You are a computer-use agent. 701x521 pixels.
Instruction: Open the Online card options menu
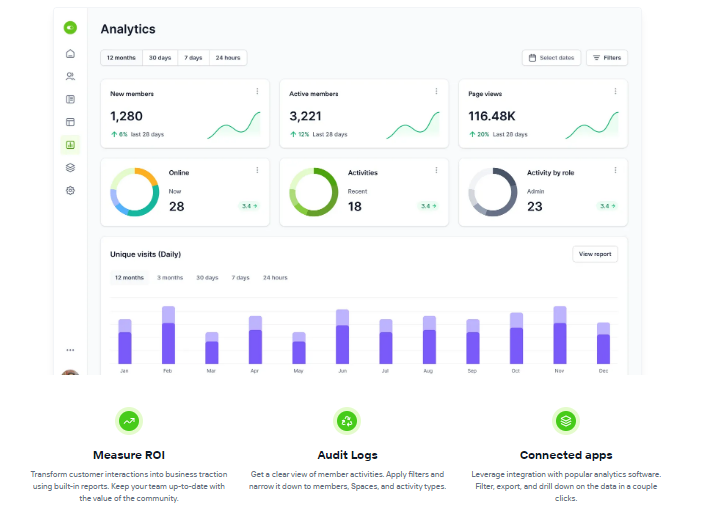point(257,170)
